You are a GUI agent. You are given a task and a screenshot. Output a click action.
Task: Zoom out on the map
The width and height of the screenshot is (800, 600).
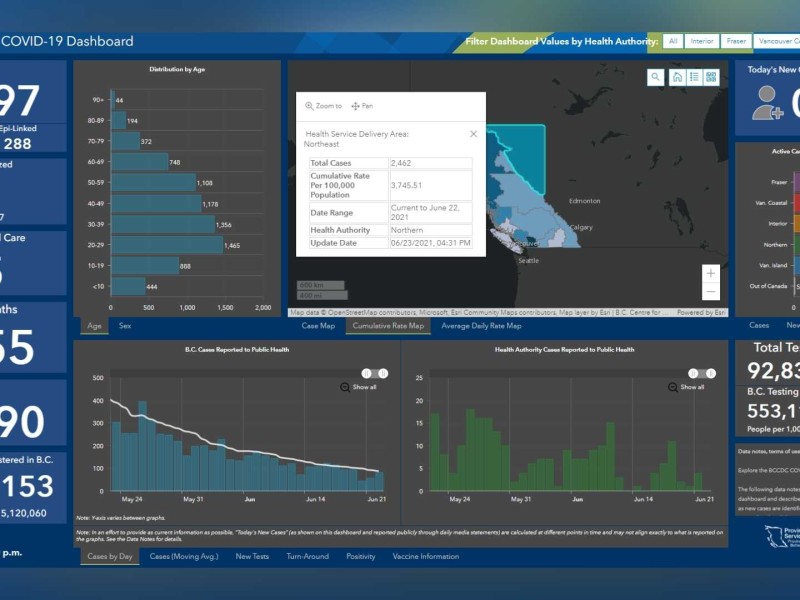[x=710, y=291]
